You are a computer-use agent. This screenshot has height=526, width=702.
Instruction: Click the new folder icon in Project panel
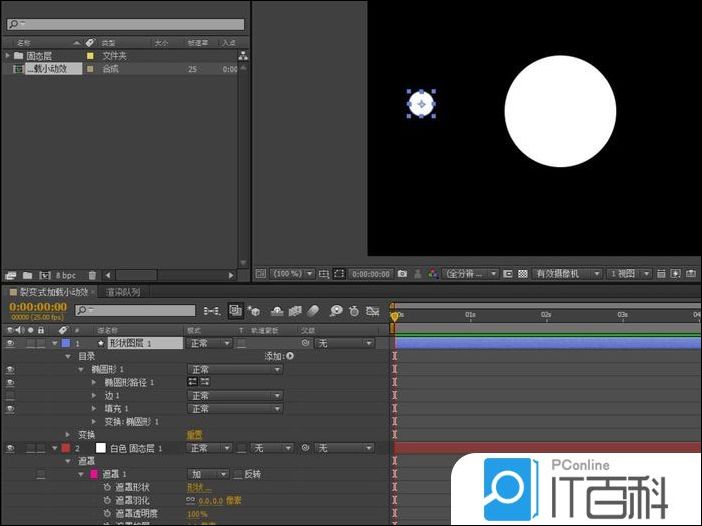(25, 275)
